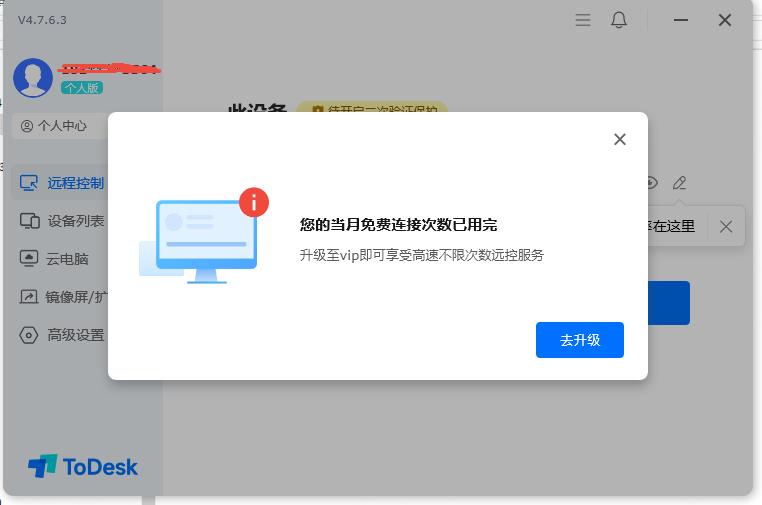Screen dimensions: 762x505
Task: Click the monitor illustration with red alert
Action: point(204,236)
